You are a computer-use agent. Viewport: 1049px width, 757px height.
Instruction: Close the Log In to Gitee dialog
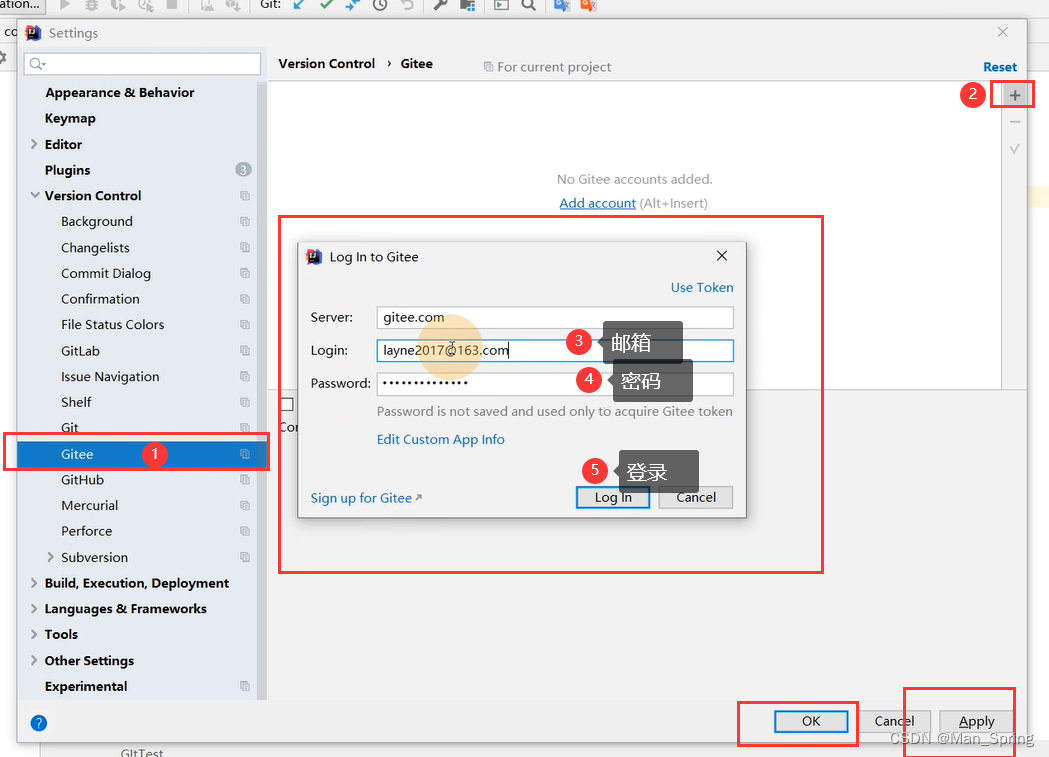pos(721,256)
